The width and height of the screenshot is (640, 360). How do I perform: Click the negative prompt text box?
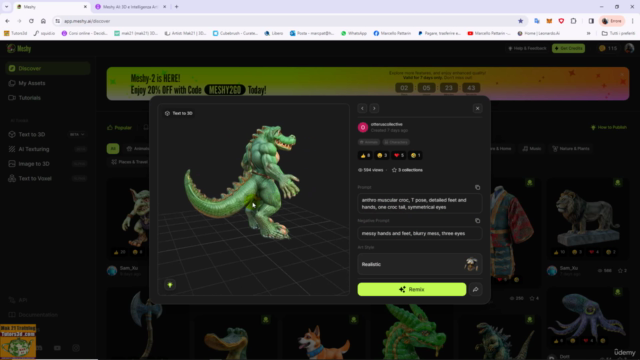coord(420,233)
